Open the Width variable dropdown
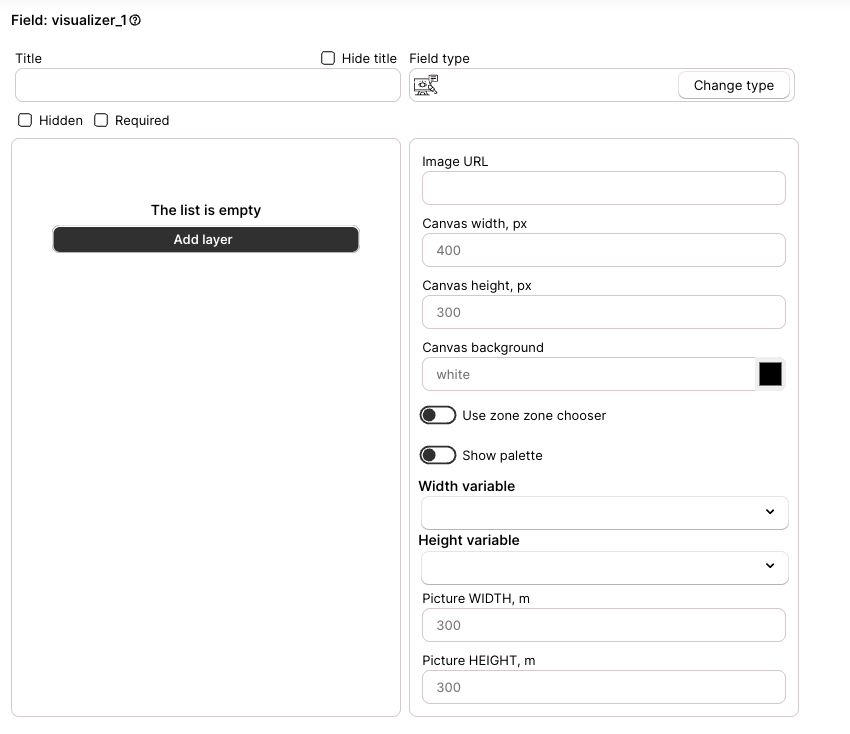 click(604, 512)
